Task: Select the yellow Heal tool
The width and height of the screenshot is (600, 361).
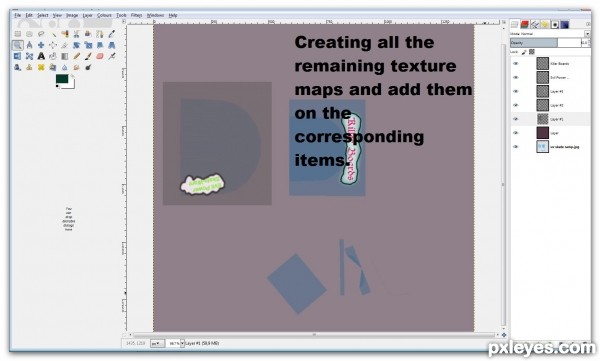Action: pyautogui.click(x=41, y=67)
